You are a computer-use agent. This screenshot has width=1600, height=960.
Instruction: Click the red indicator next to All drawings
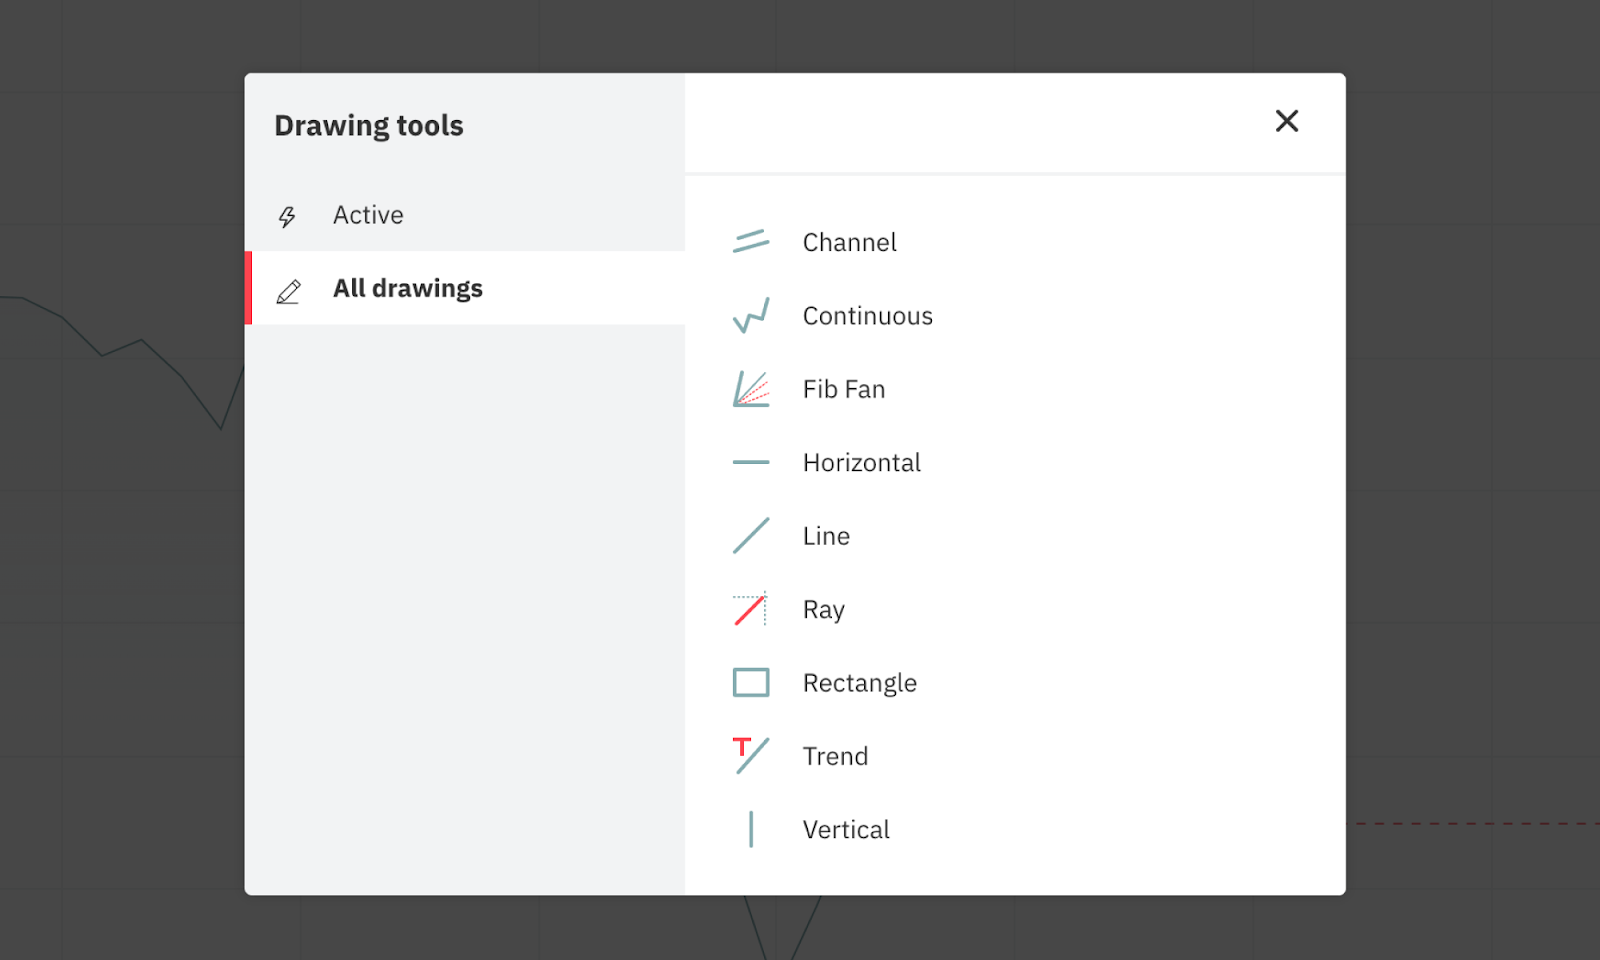tap(250, 289)
